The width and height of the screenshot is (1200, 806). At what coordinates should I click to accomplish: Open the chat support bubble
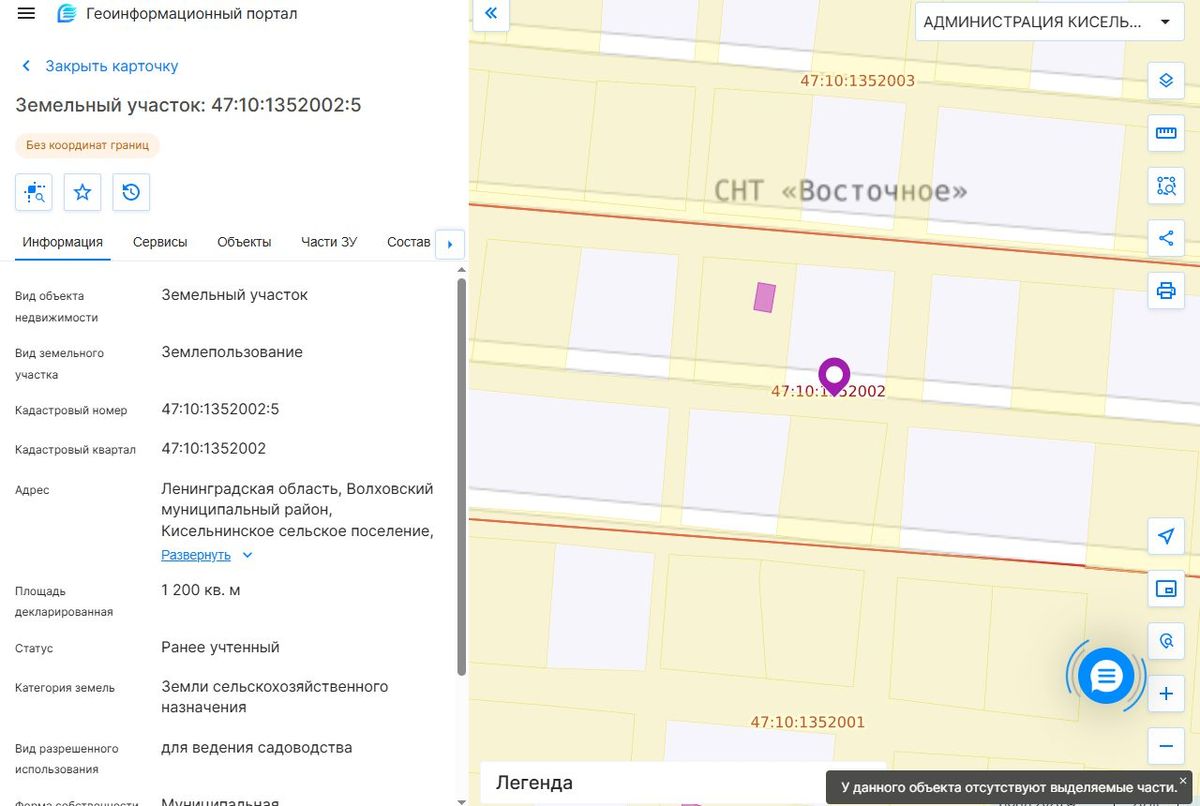pos(1105,676)
